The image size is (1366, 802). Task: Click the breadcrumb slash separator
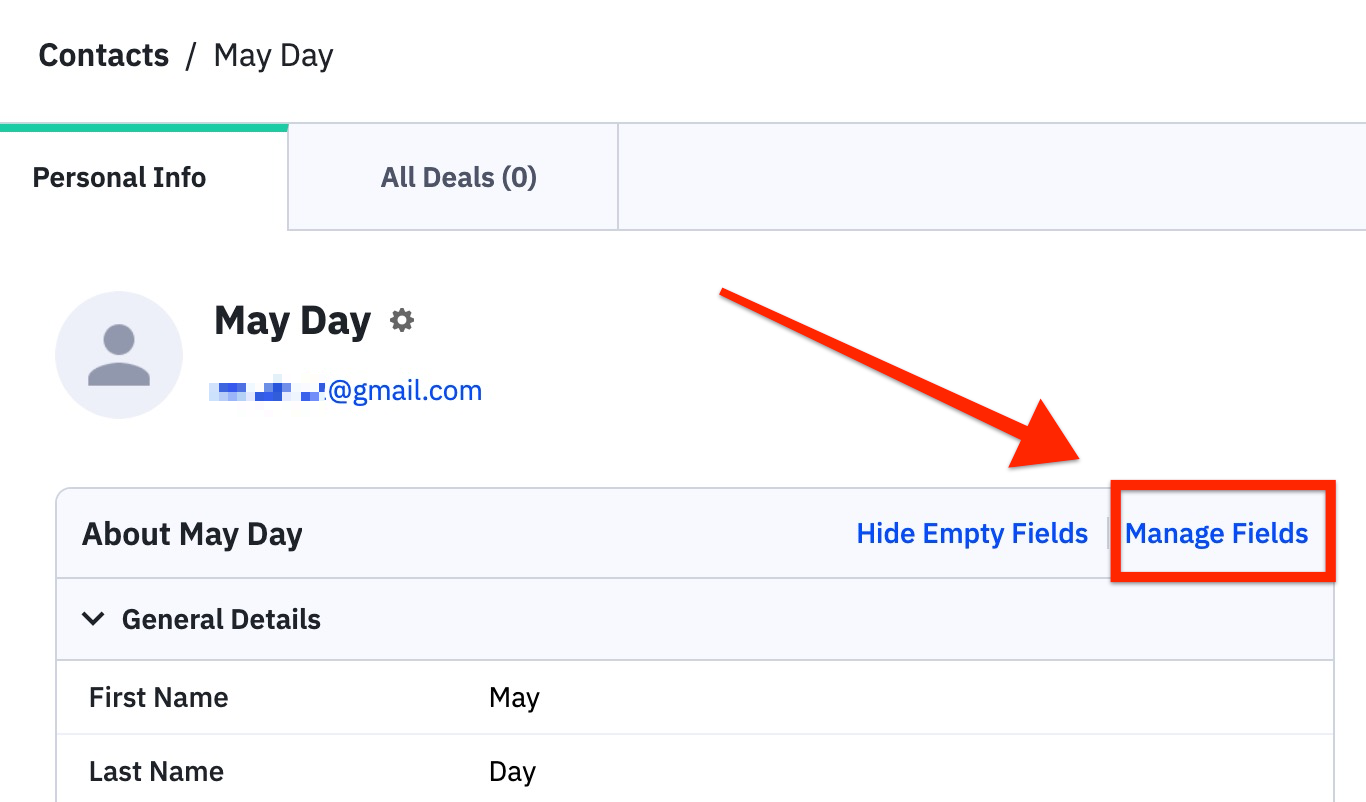(191, 56)
